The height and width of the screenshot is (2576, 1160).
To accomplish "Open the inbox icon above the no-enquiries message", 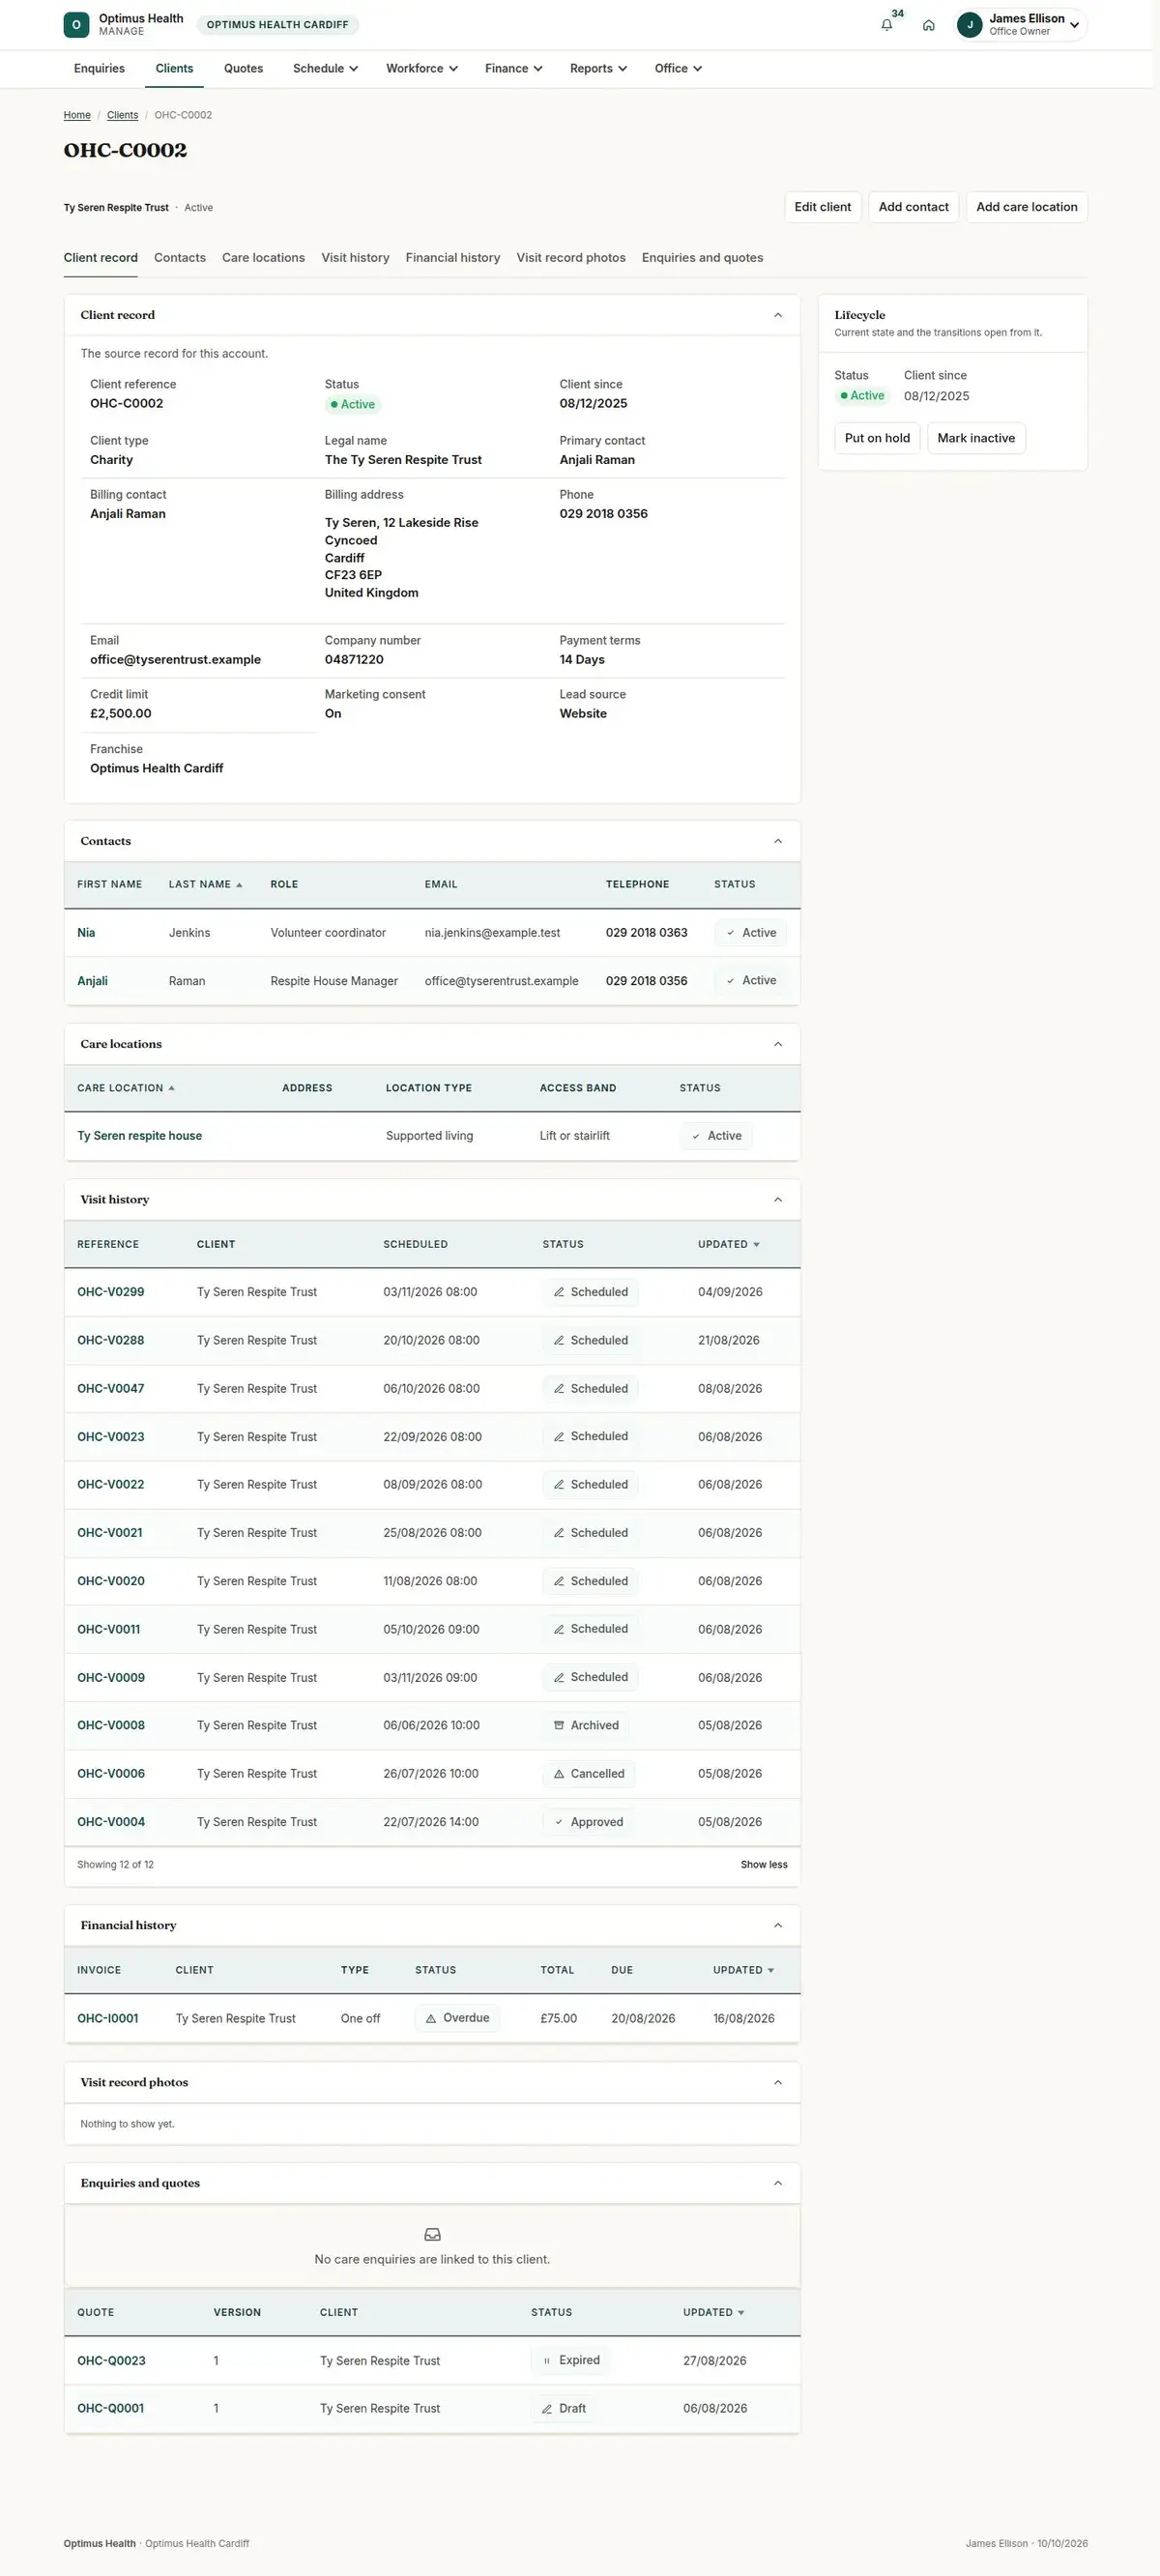I will (432, 2234).
